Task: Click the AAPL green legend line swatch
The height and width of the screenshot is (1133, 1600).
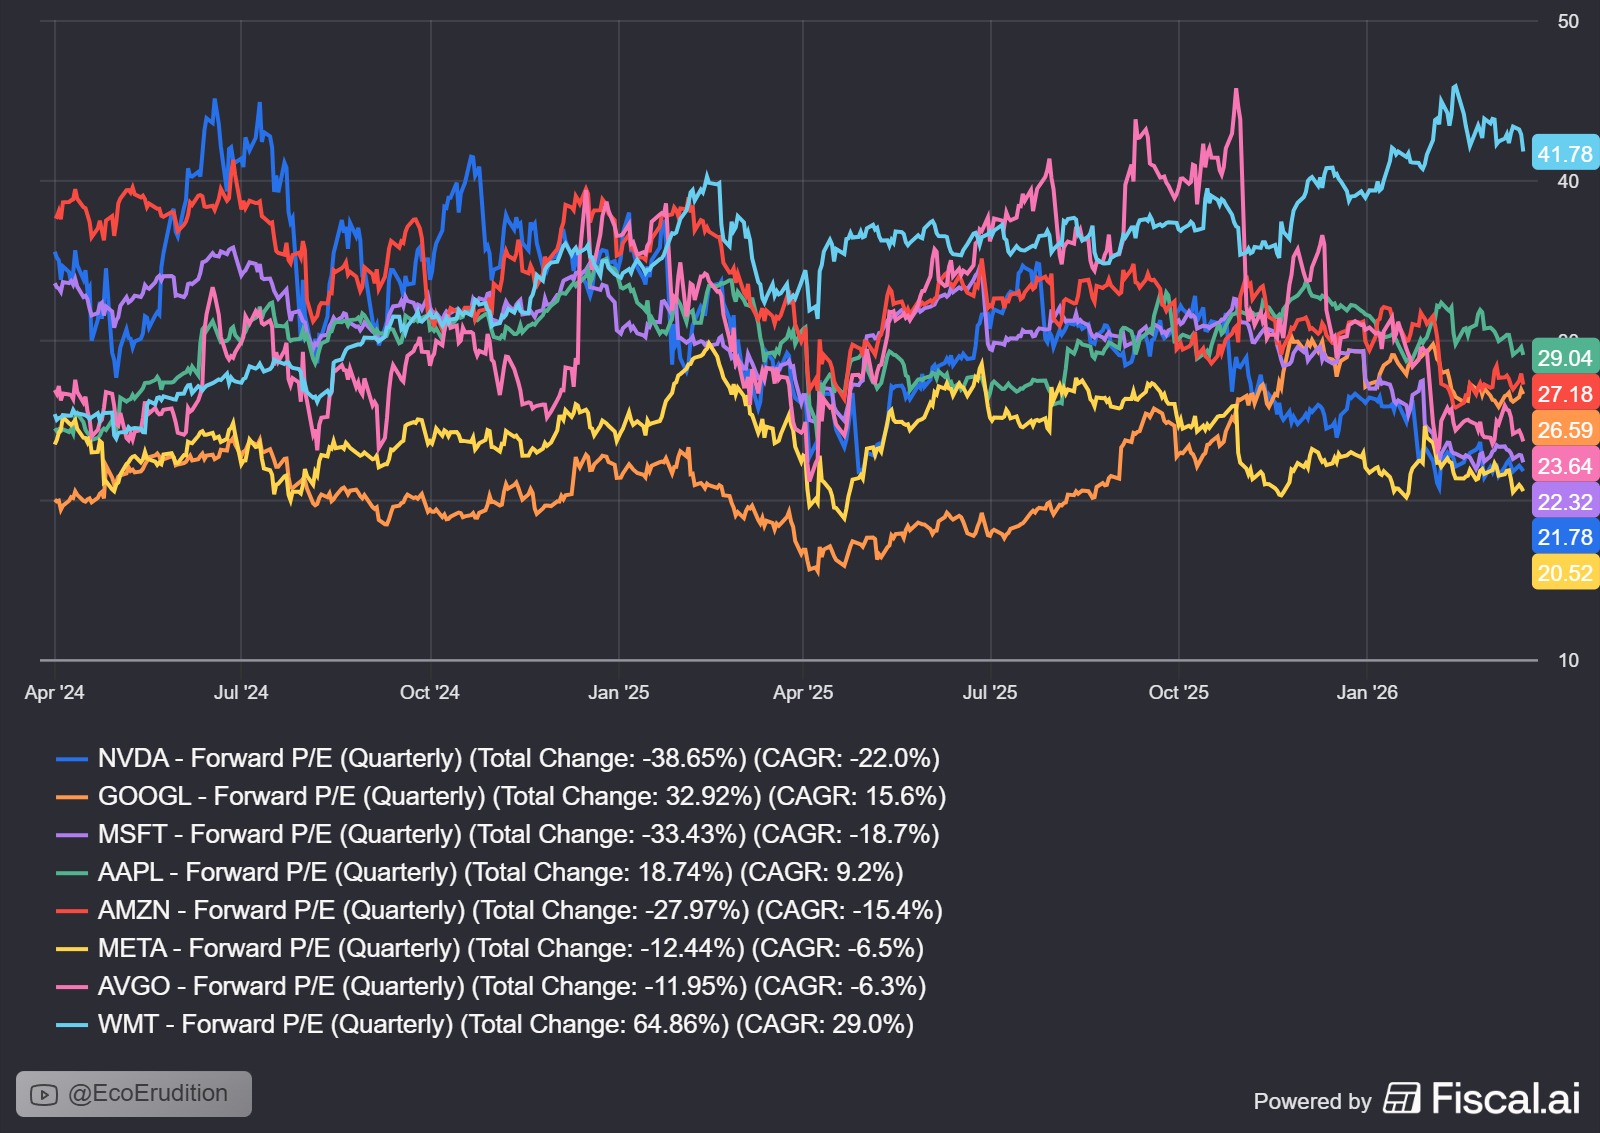Action: [72, 873]
